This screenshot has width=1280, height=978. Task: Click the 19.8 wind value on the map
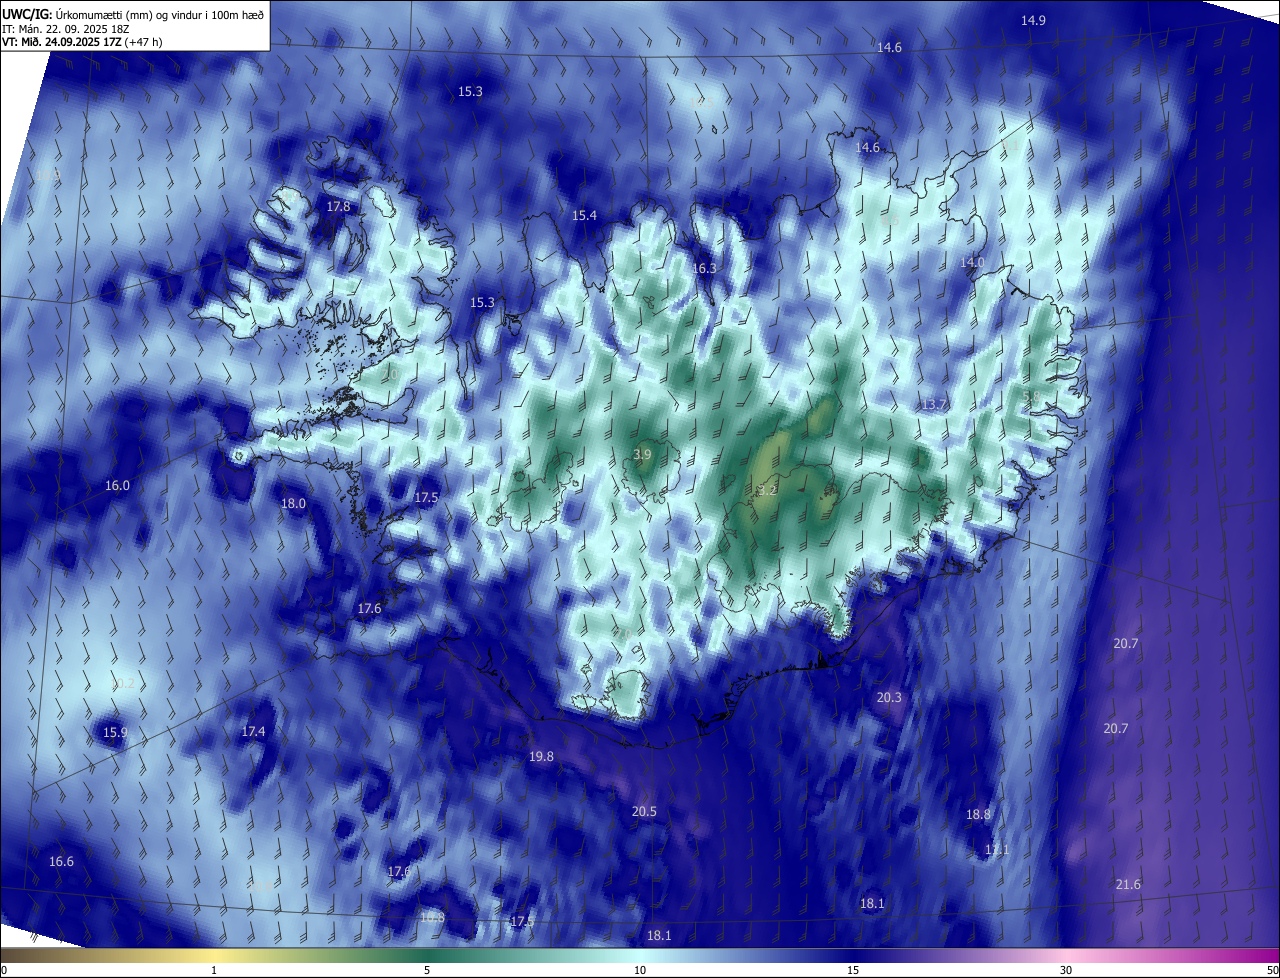click(x=541, y=757)
